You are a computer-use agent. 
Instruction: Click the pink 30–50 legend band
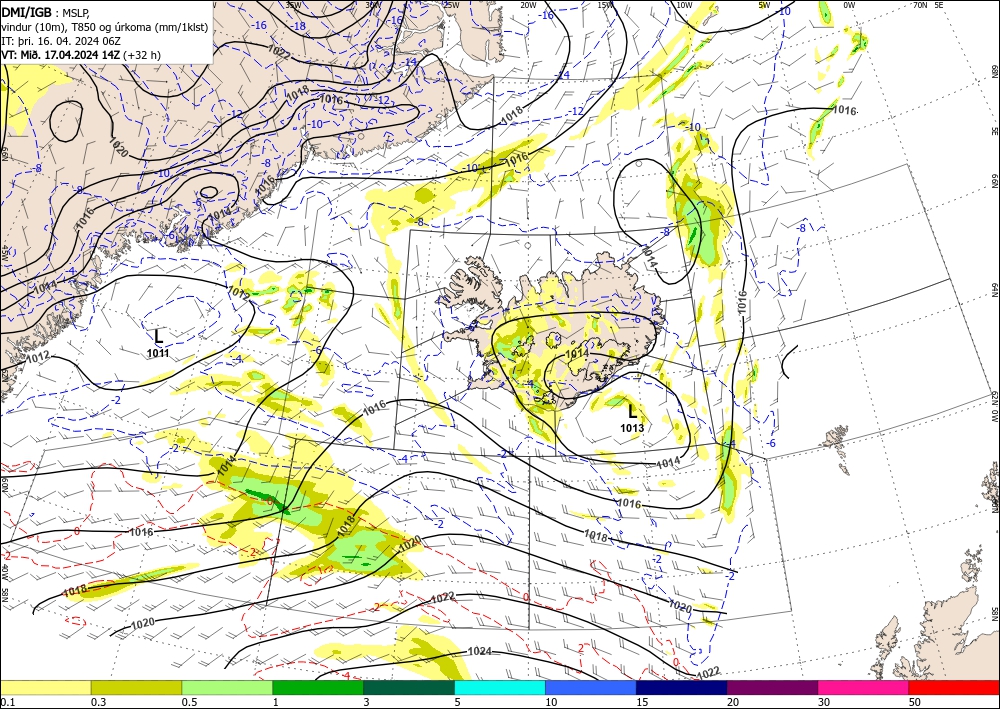tap(864, 687)
